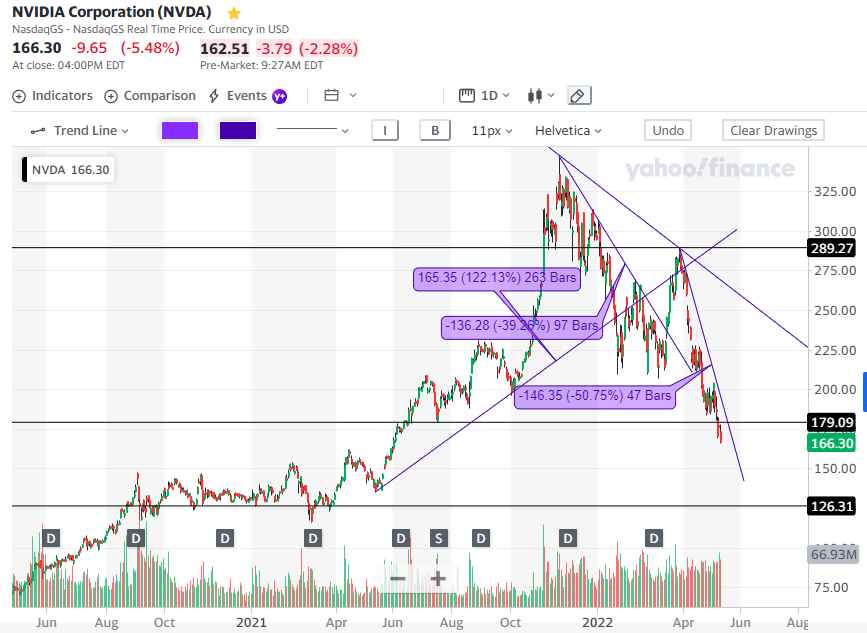Click the zoom out minus icon
The height and width of the screenshot is (633, 867).
[398, 579]
